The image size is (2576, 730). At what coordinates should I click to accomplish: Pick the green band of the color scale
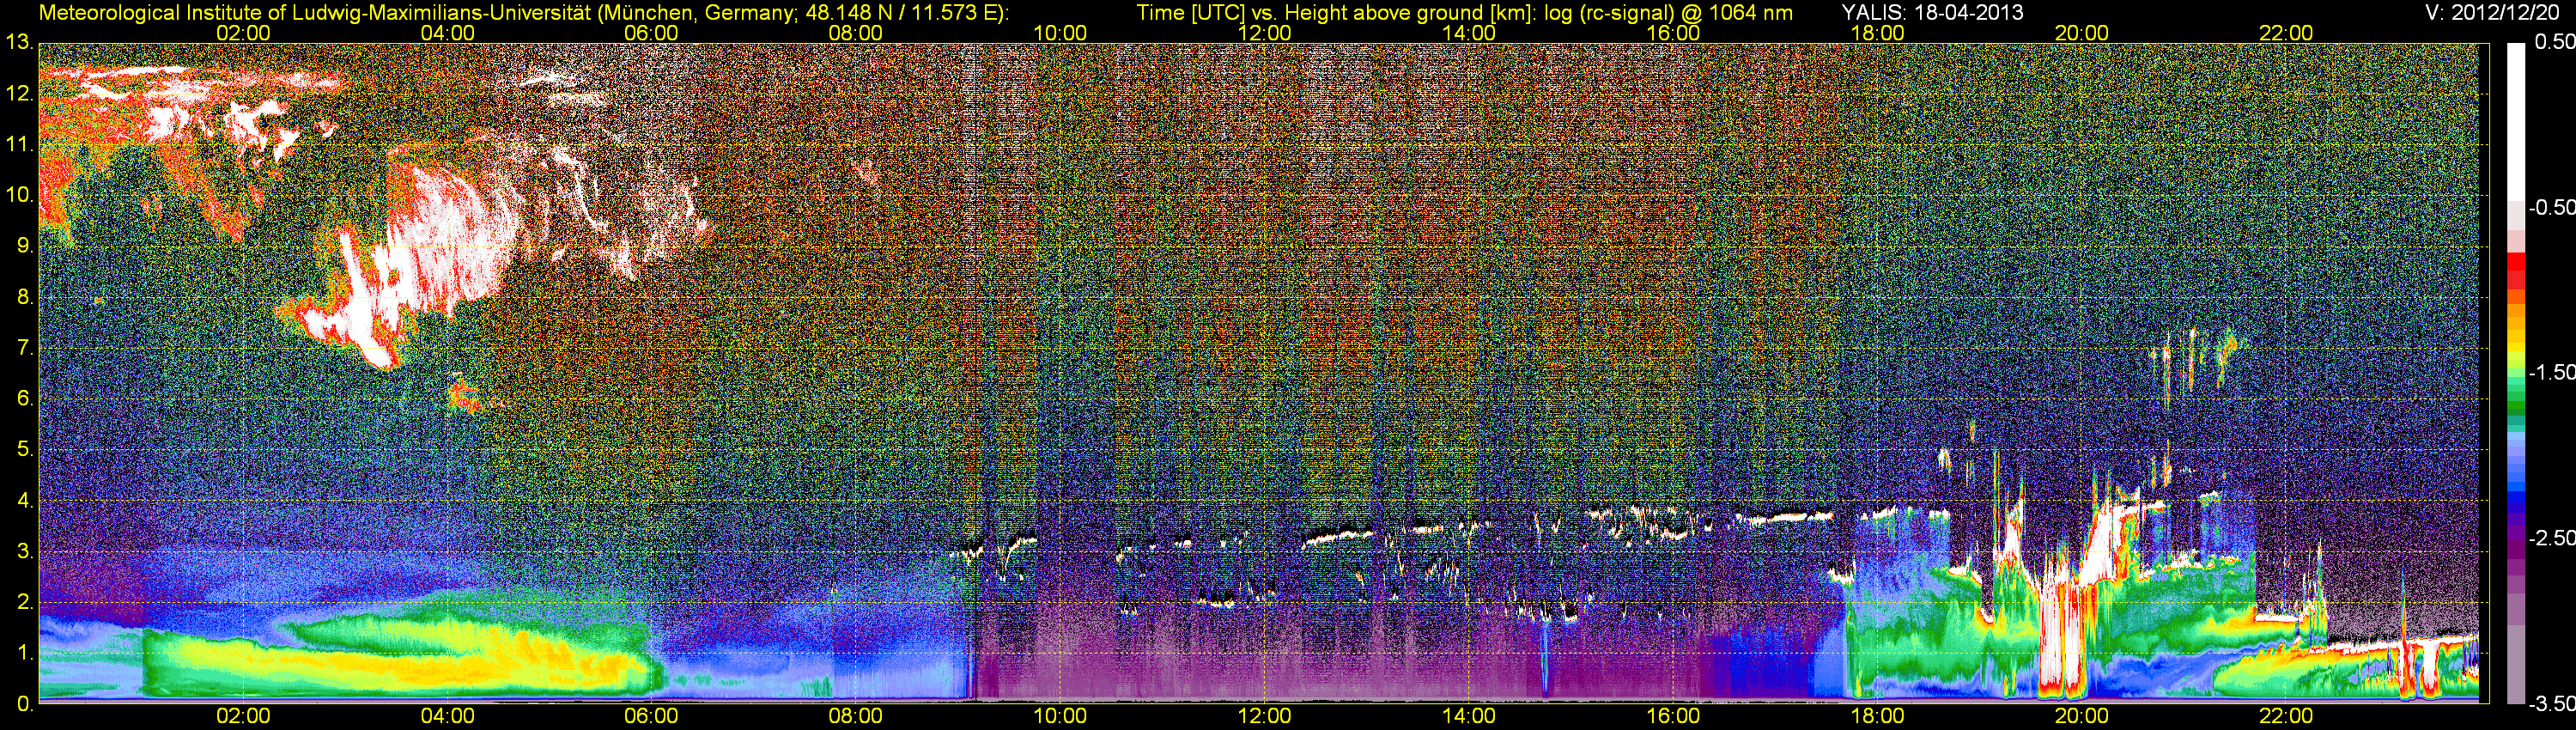point(2516,398)
